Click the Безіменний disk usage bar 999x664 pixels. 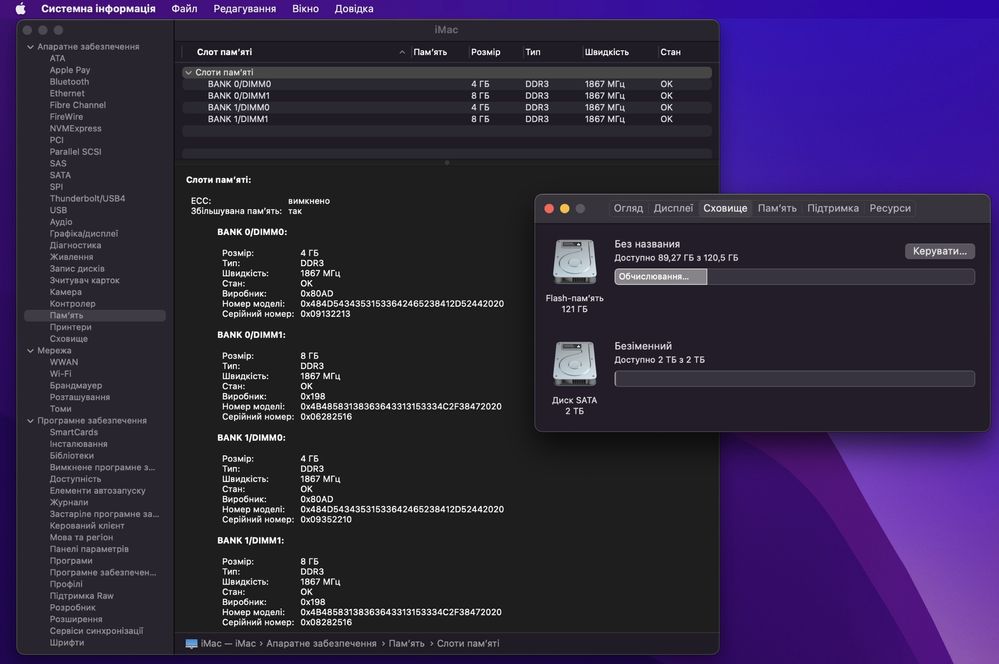794,379
